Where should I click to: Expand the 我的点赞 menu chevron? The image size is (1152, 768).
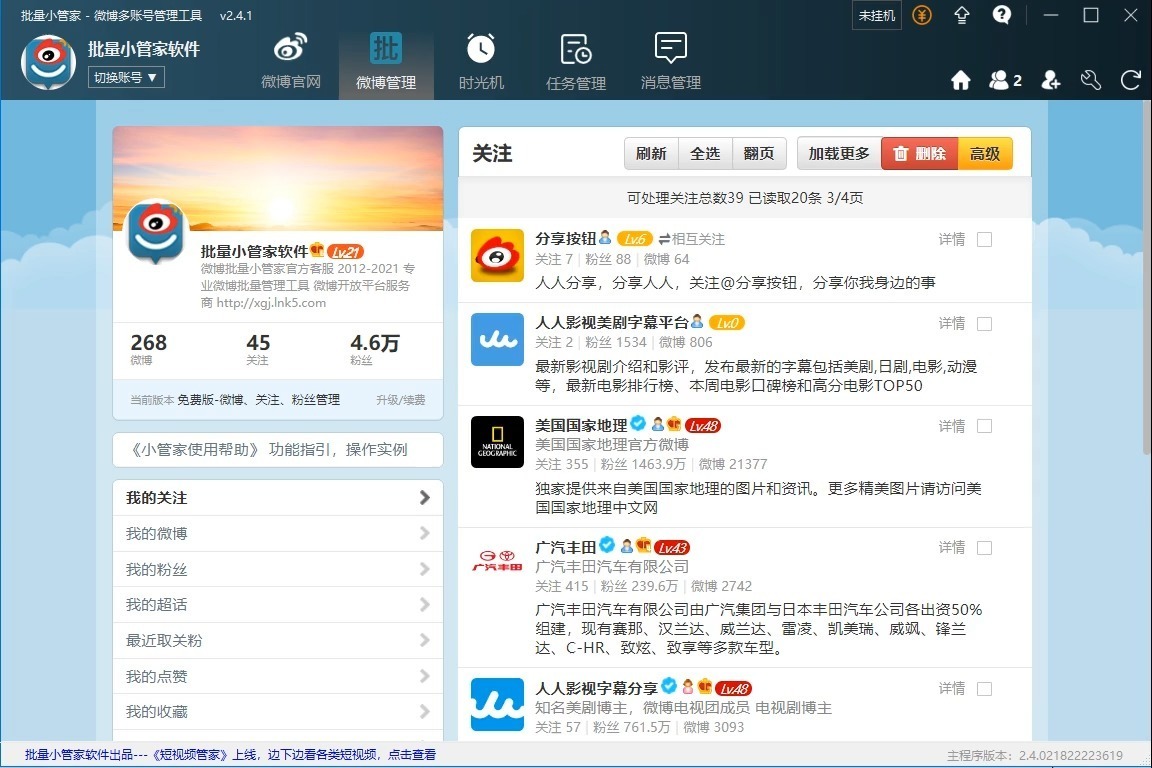tap(425, 676)
